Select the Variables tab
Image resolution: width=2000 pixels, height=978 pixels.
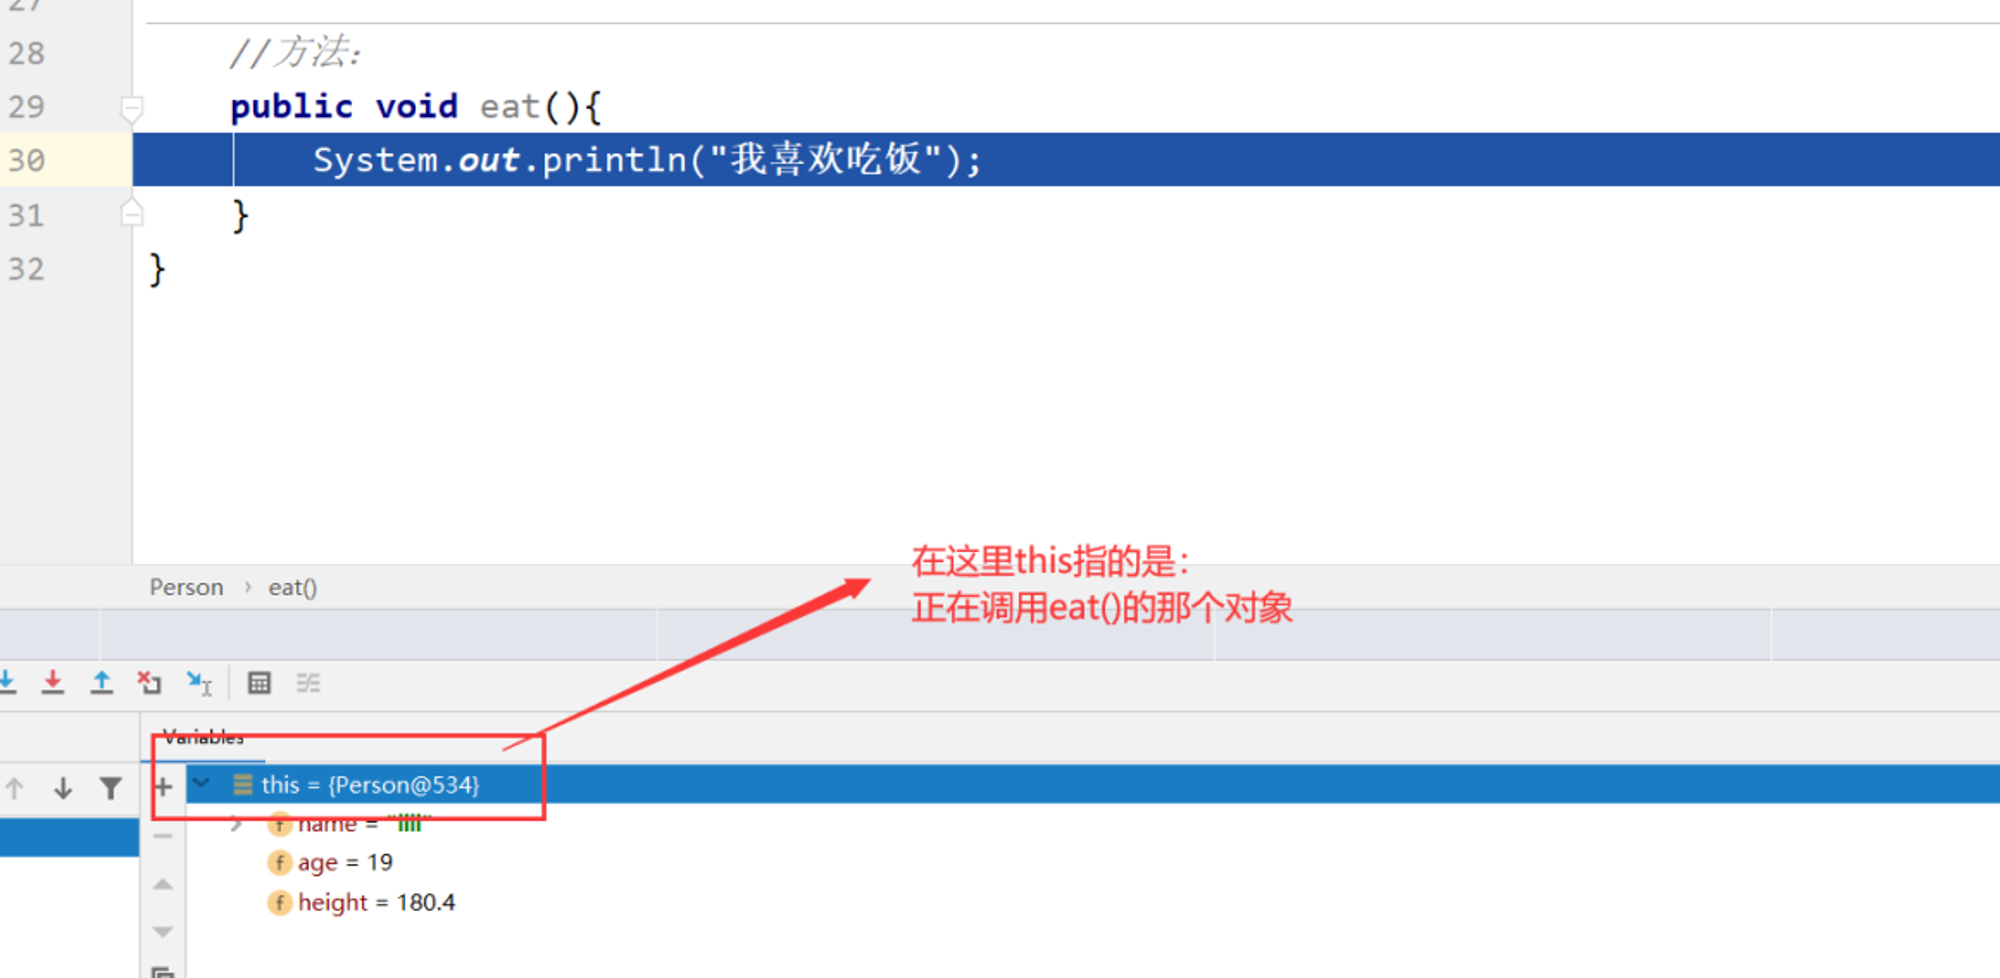click(x=204, y=738)
